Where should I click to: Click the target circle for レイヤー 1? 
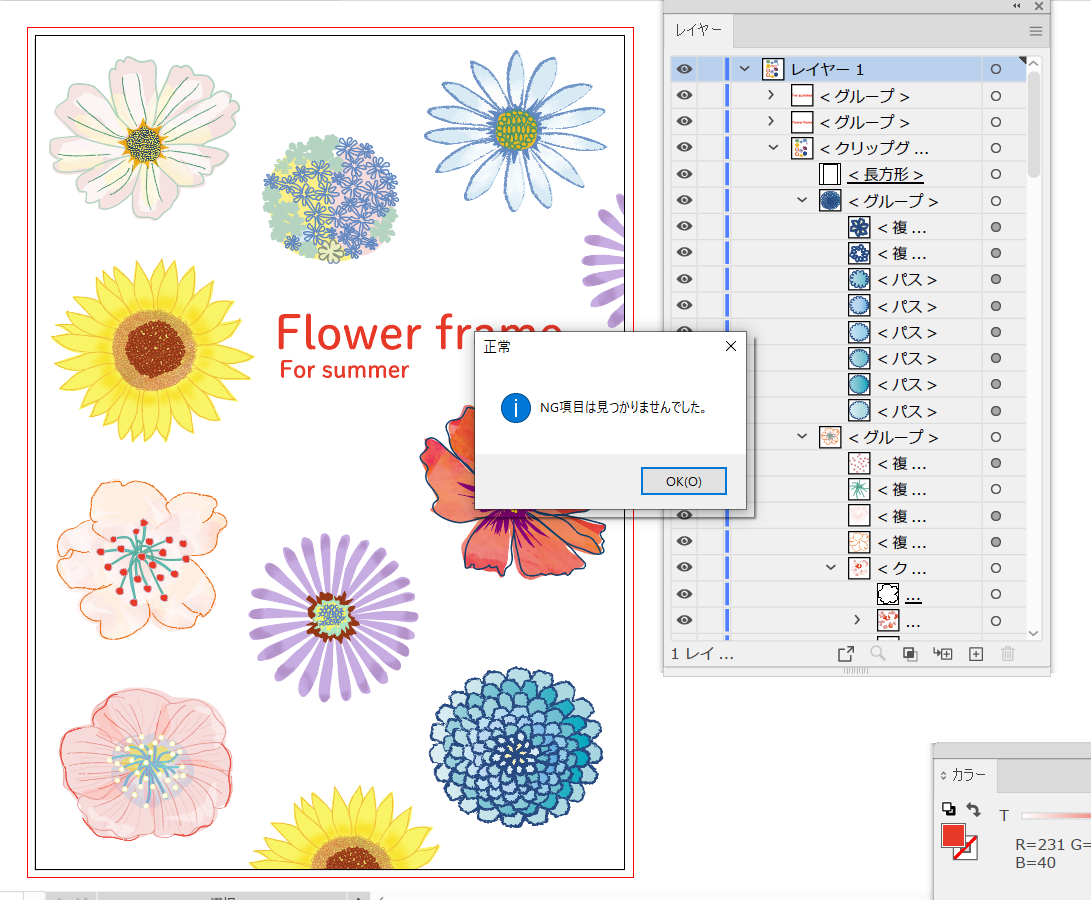click(x=995, y=69)
